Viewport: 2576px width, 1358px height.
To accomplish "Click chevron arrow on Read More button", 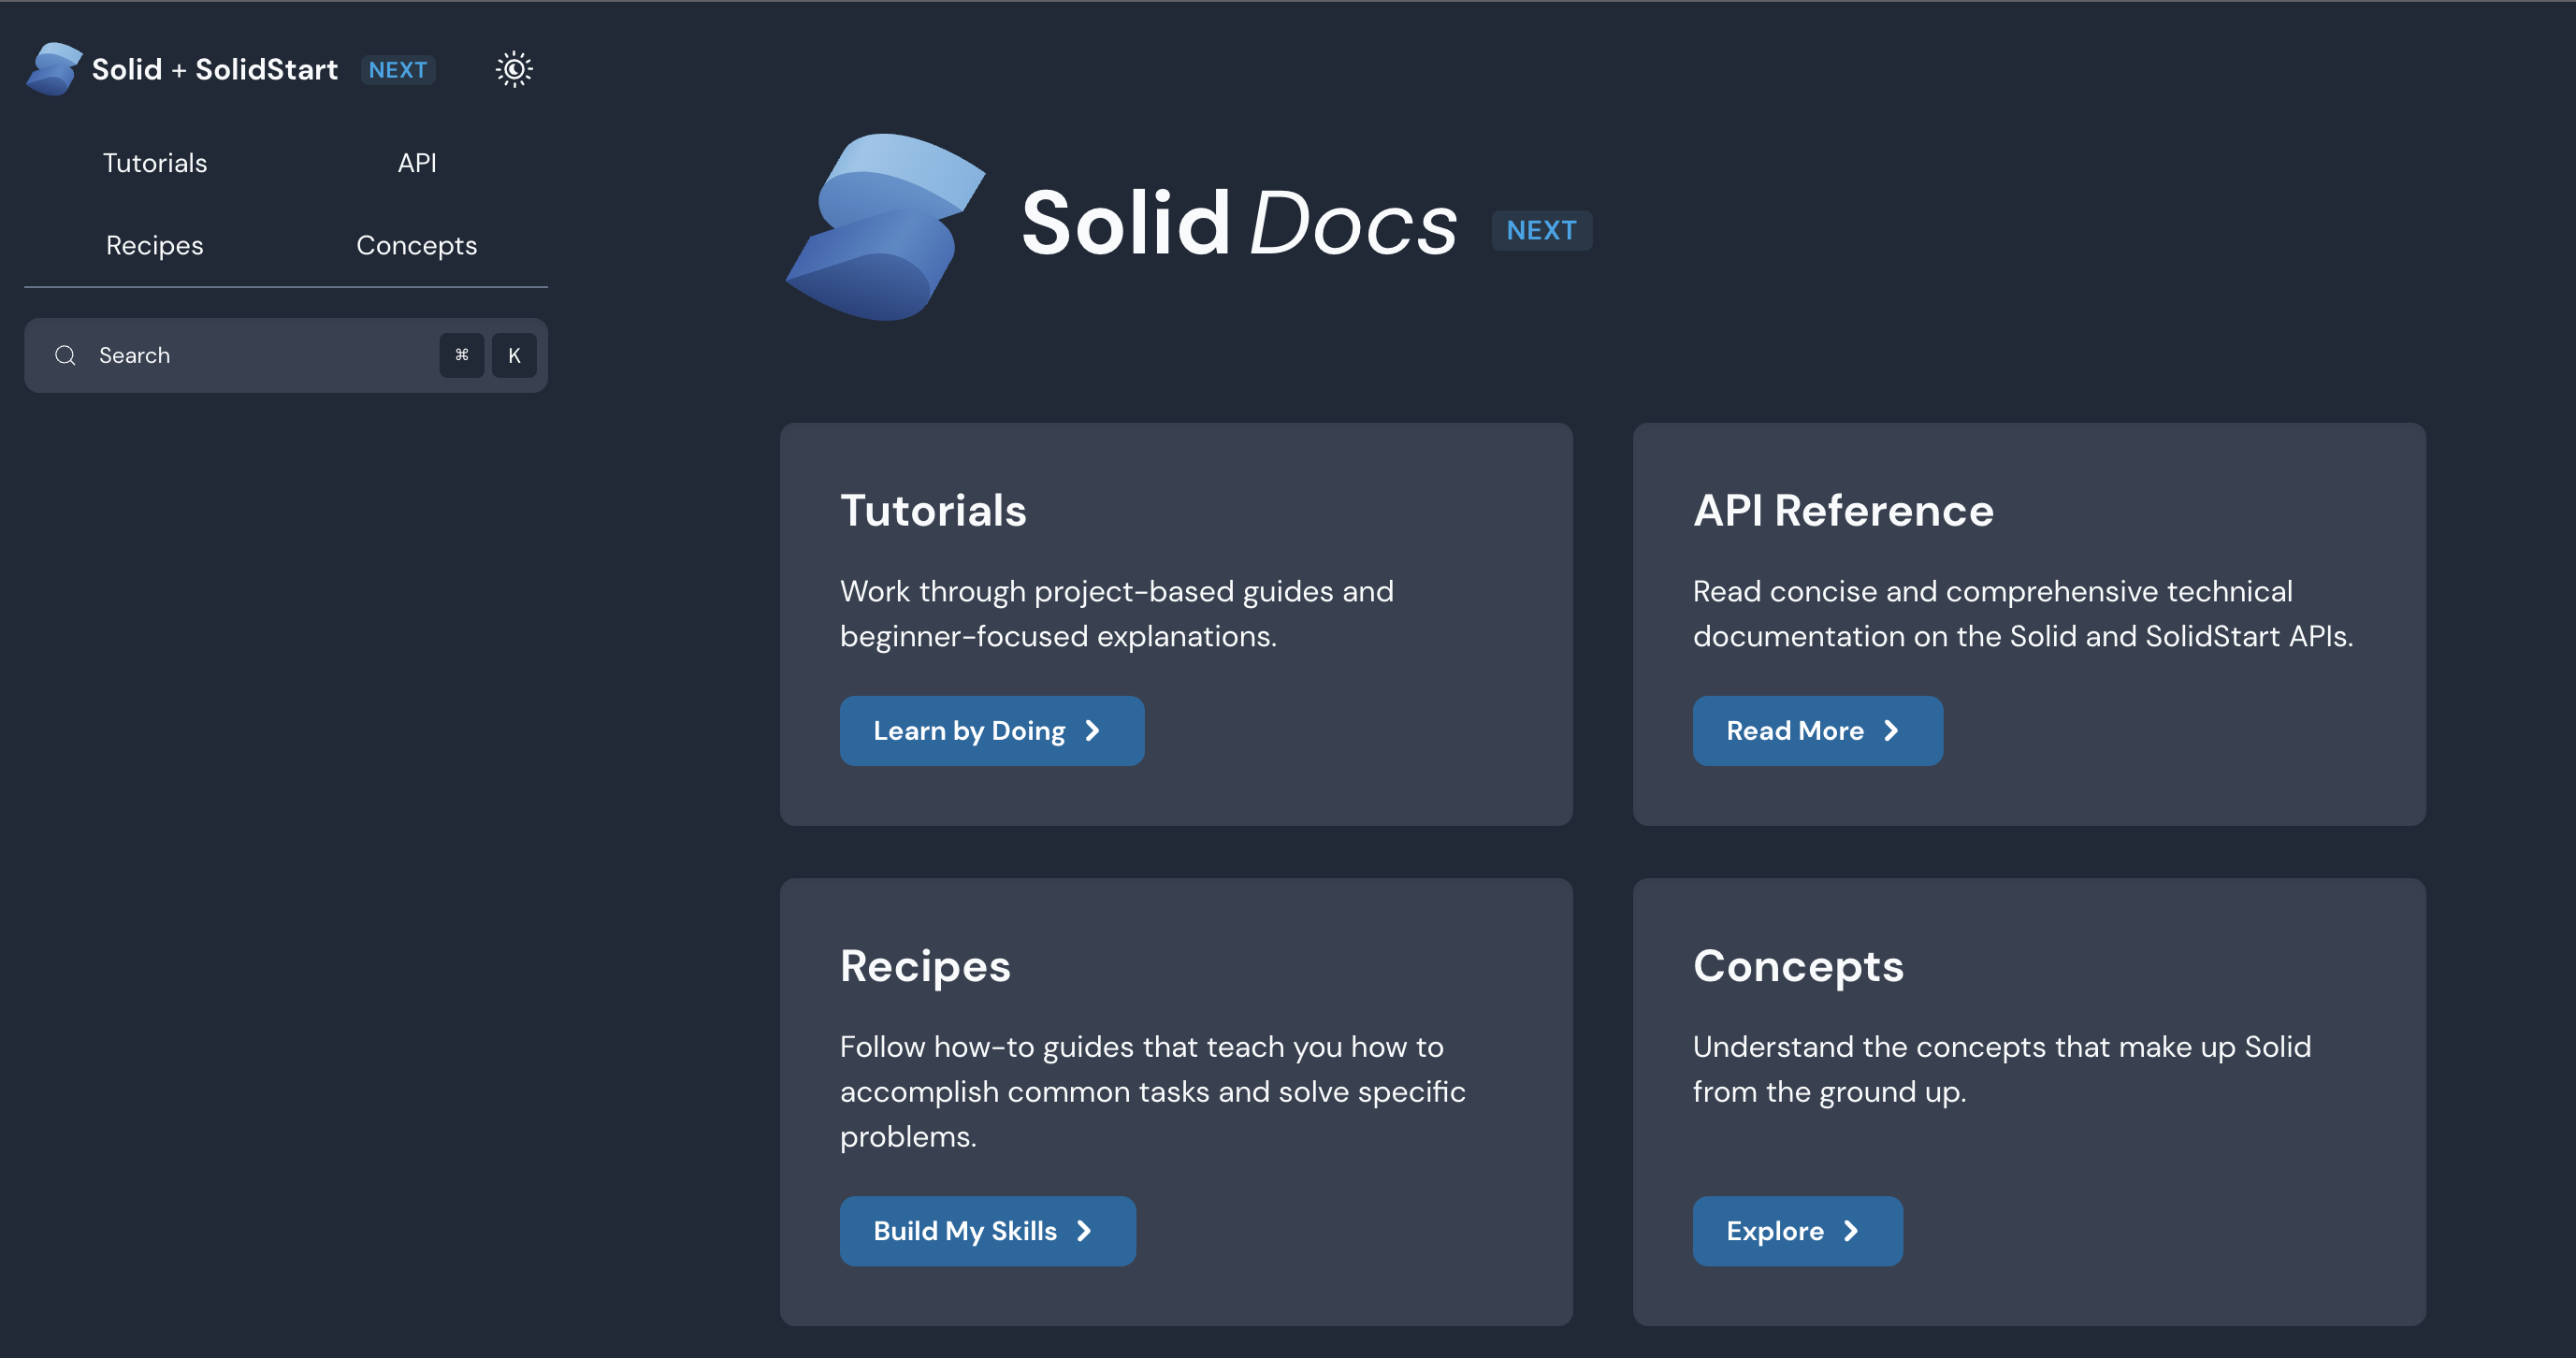I will 1891,731.
